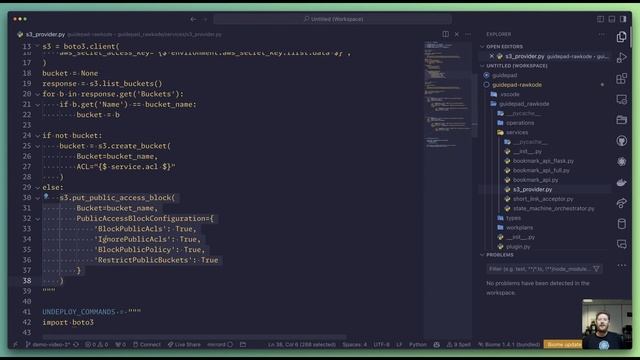Open the Live Share activity bar icon
640x360 pixels.
click(x=621, y=203)
